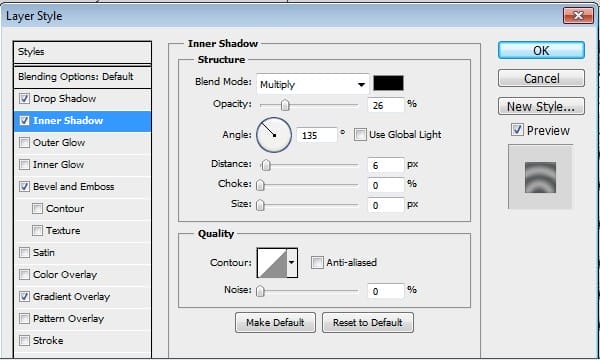600x360 pixels.
Task: Click Make Default button
Action: 275,323
